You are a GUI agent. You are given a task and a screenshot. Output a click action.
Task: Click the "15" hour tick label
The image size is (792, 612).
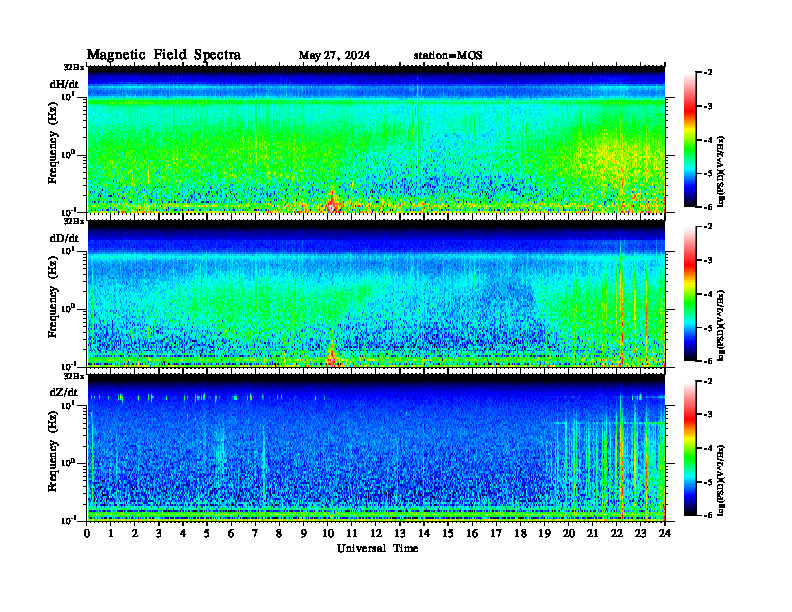pos(448,534)
